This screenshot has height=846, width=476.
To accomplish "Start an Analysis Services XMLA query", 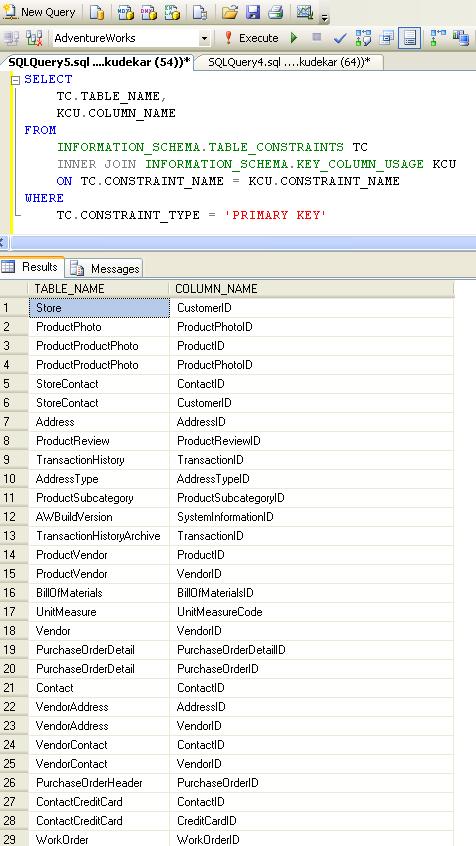I will [173, 12].
